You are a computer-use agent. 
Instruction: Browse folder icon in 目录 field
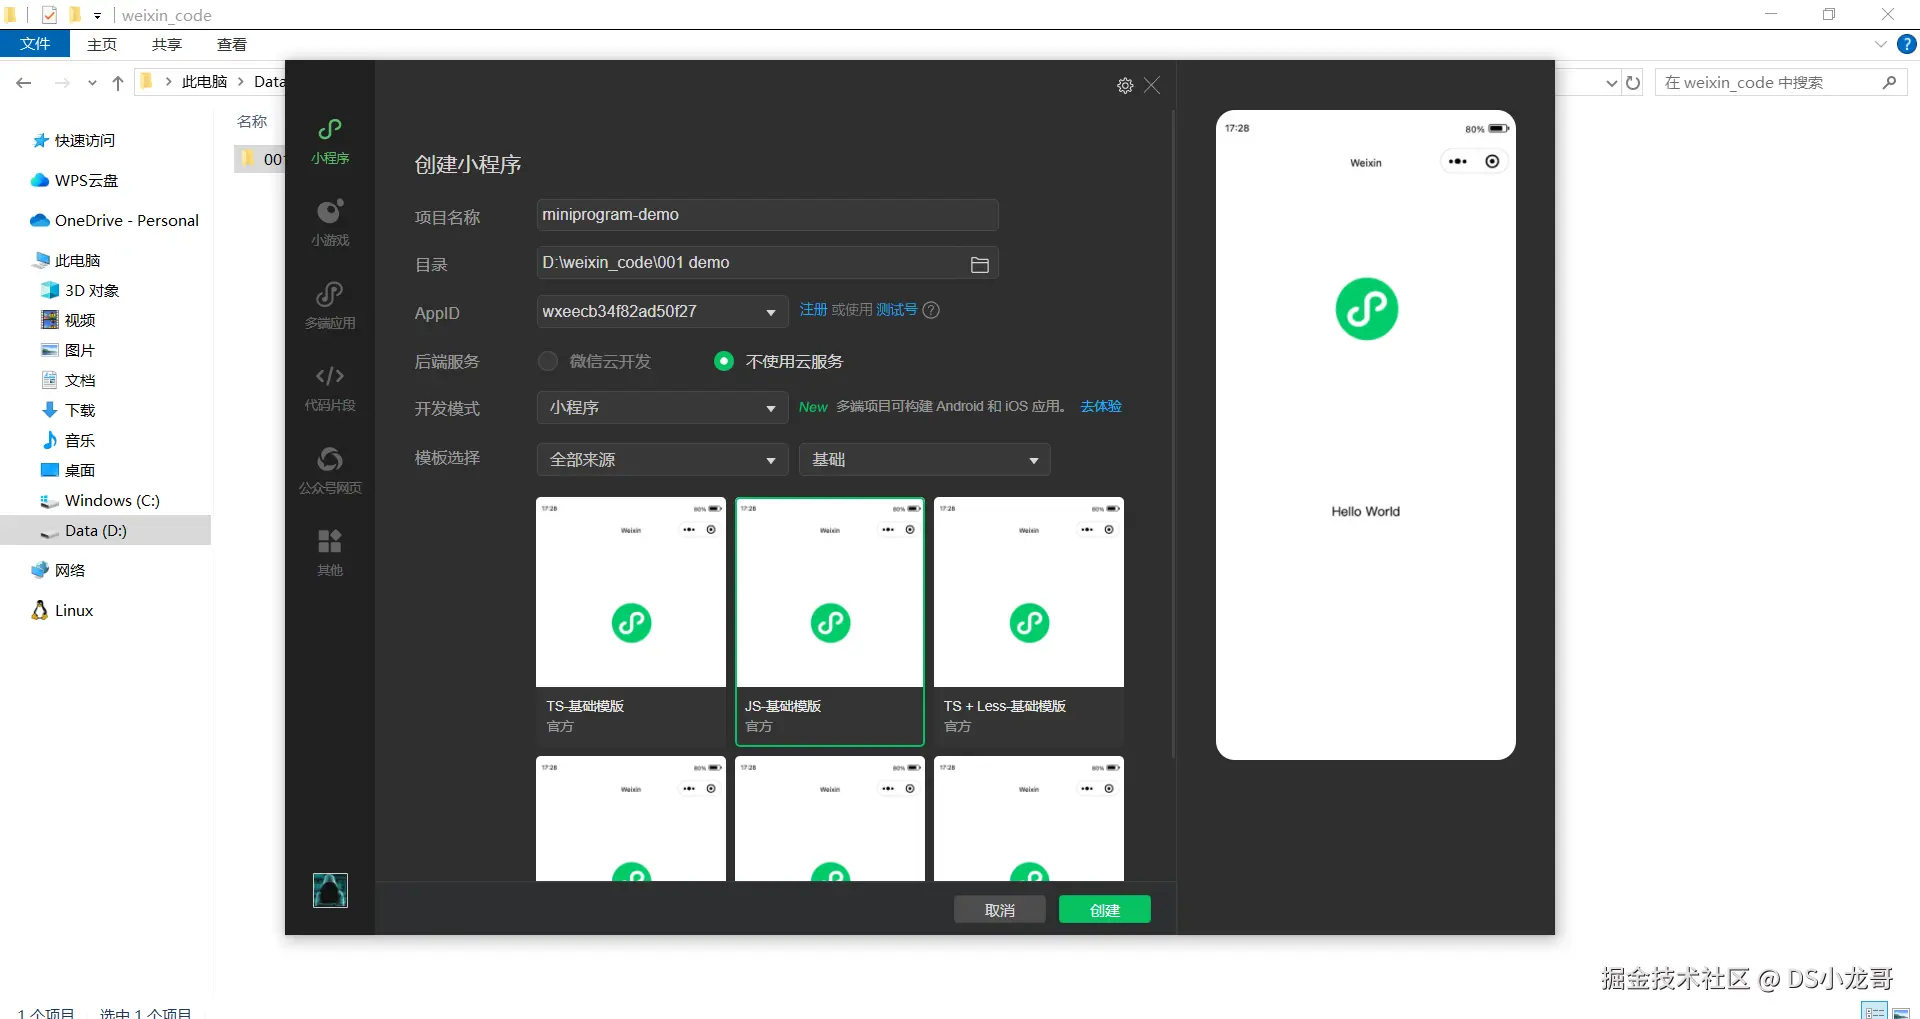click(x=980, y=264)
